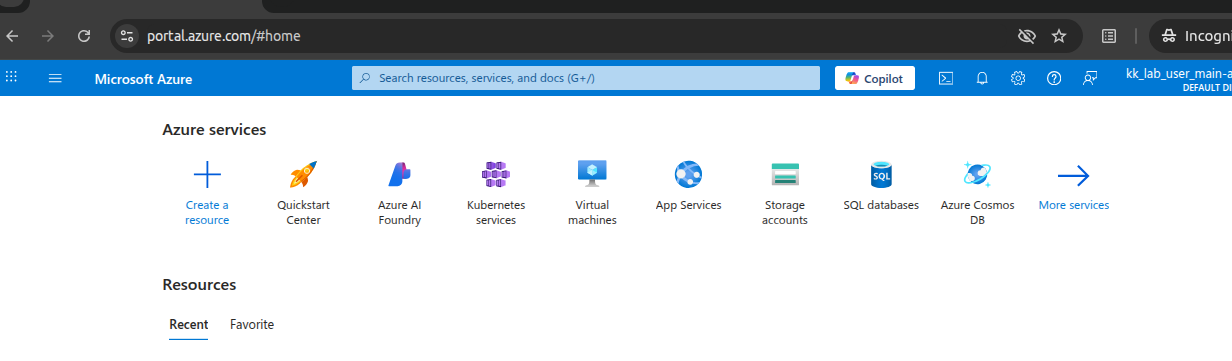The height and width of the screenshot is (361, 1232).
Task: Go back with the browser back arrow
Action: point(12,36)
